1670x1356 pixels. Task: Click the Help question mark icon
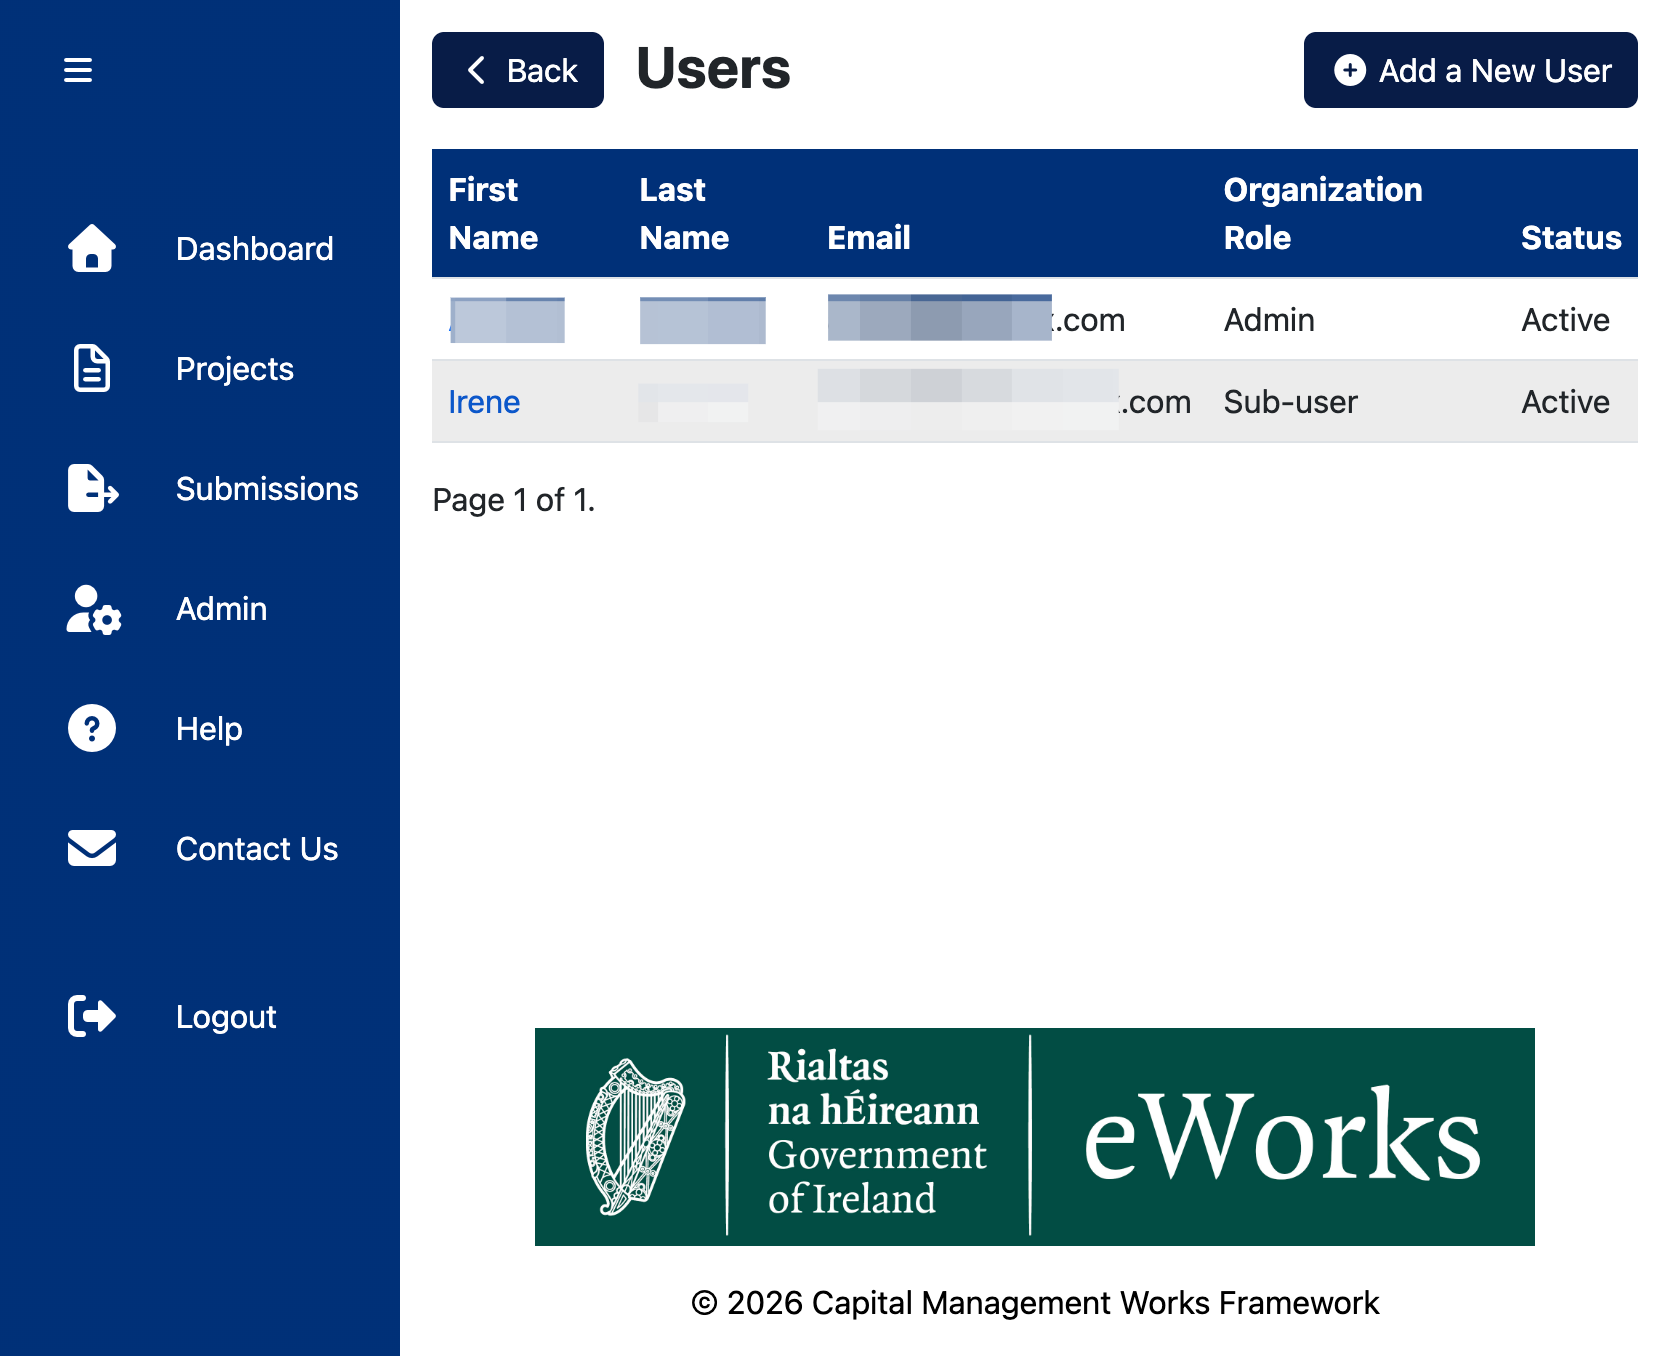(x=92, y=728)
